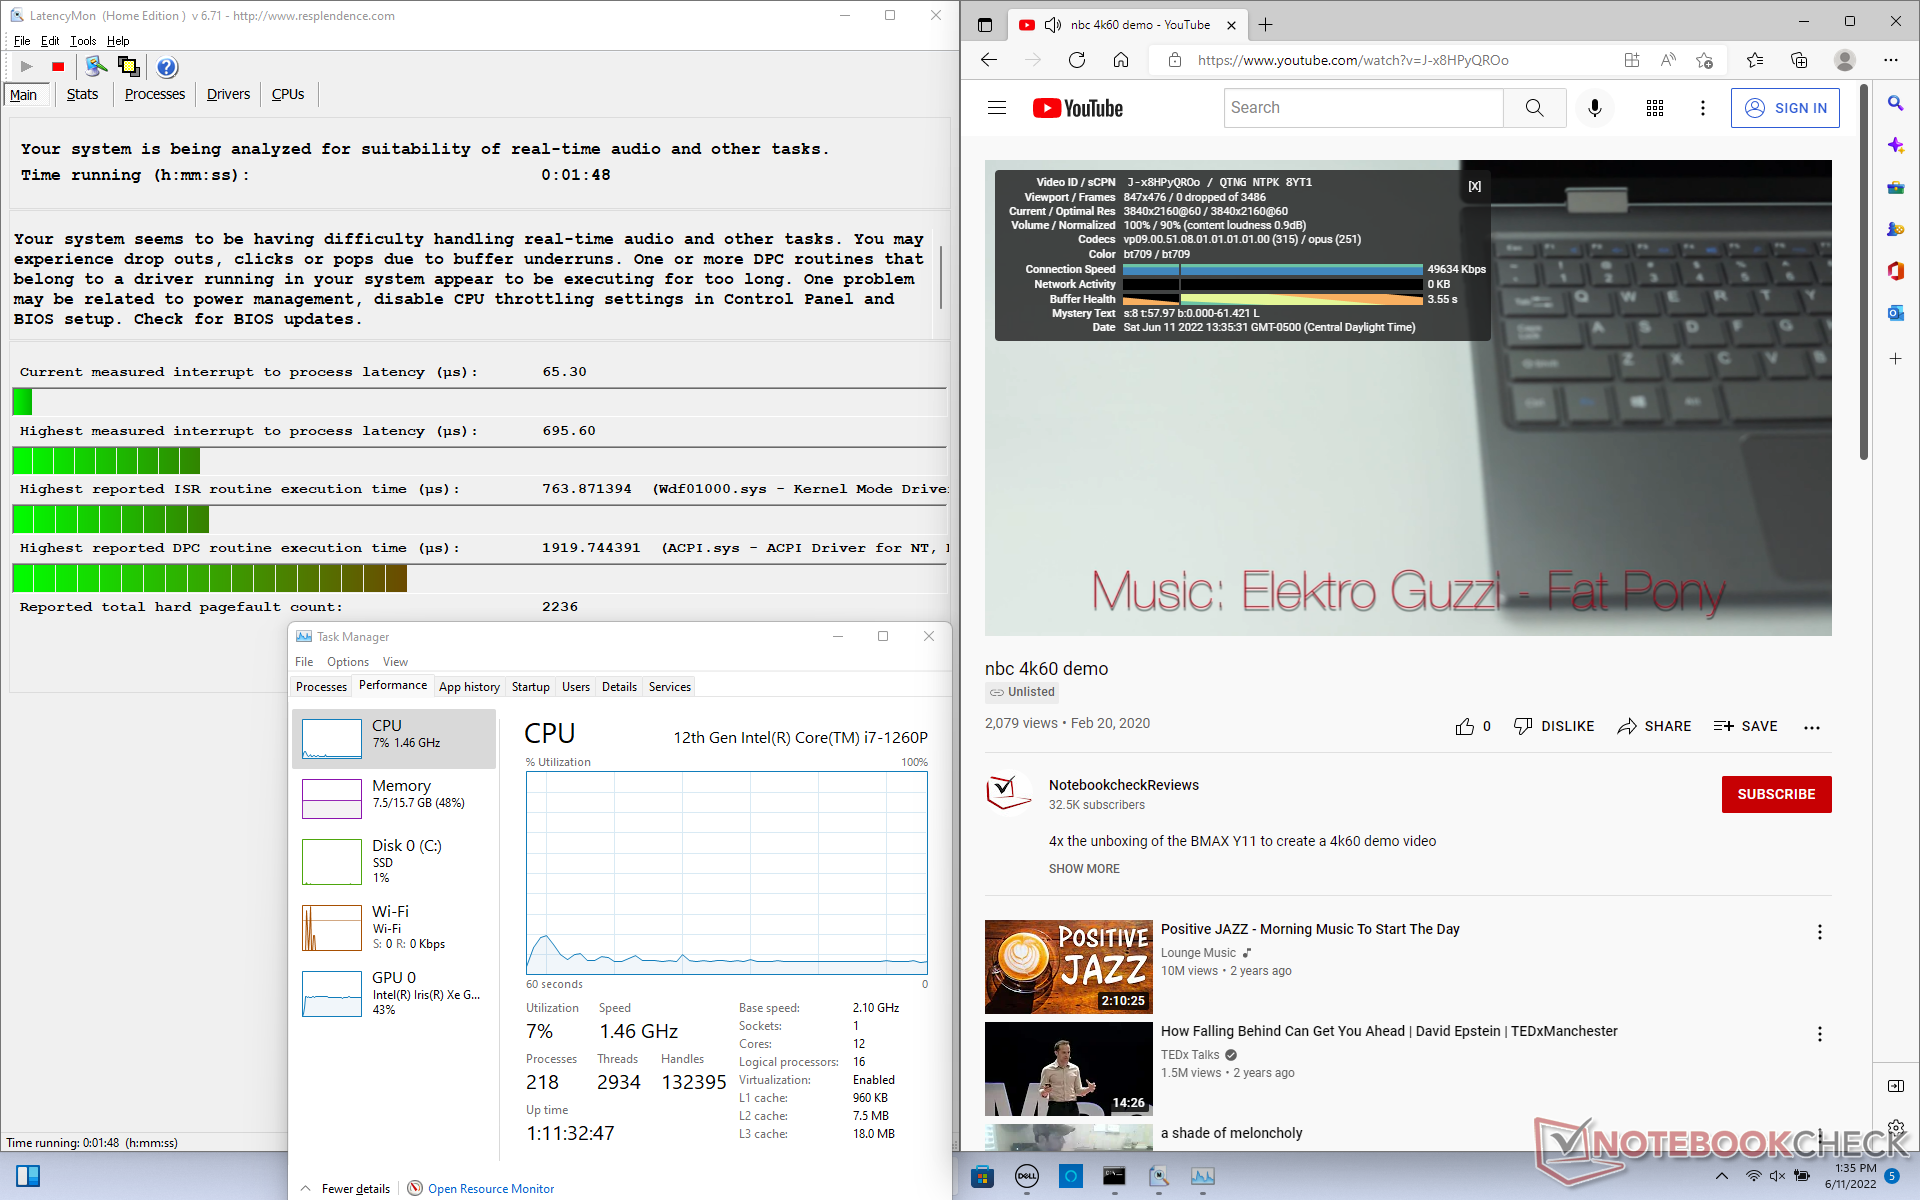The height and width of the screenshot is (1200, 1920).
Task: Click the red stop monitoring button in LatencyMon
Action: coord(58,67)
